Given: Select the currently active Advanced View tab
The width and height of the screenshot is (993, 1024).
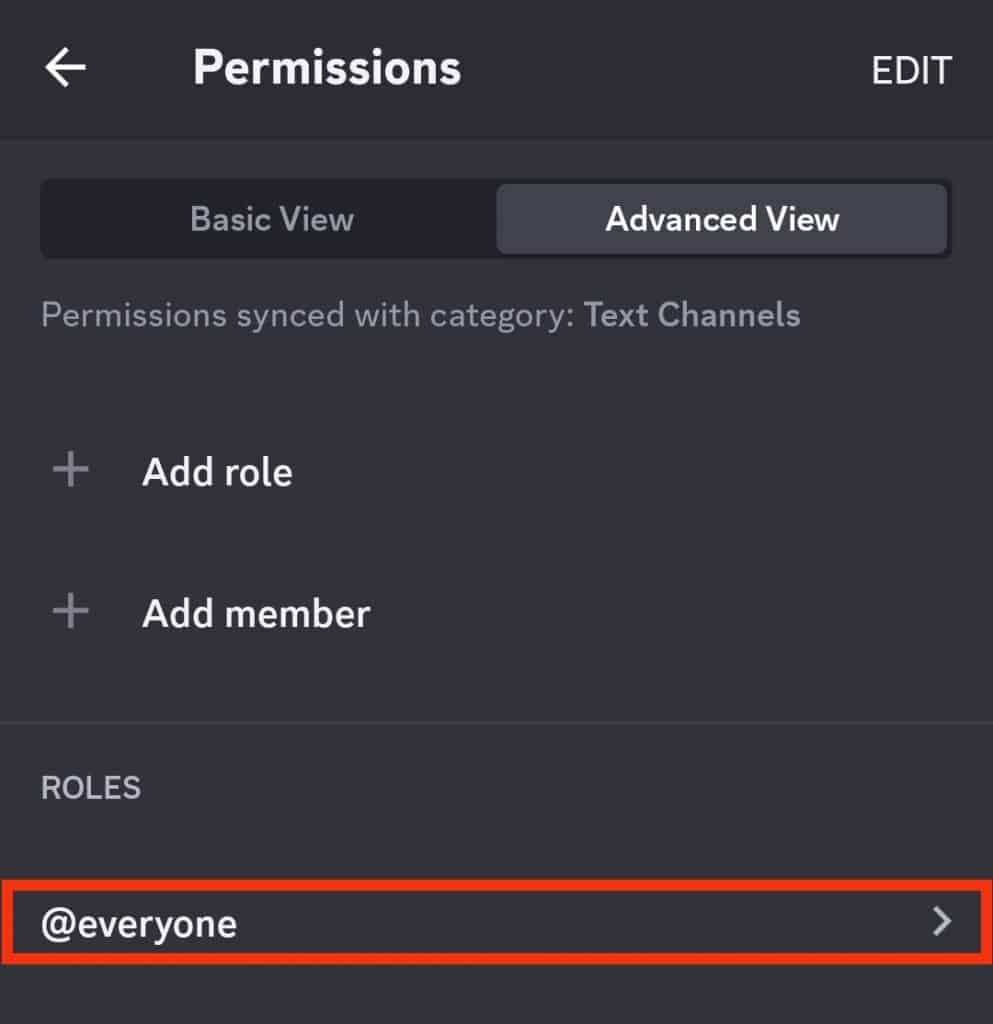Looking at the screenshot, I should click(x=722, y=219).
